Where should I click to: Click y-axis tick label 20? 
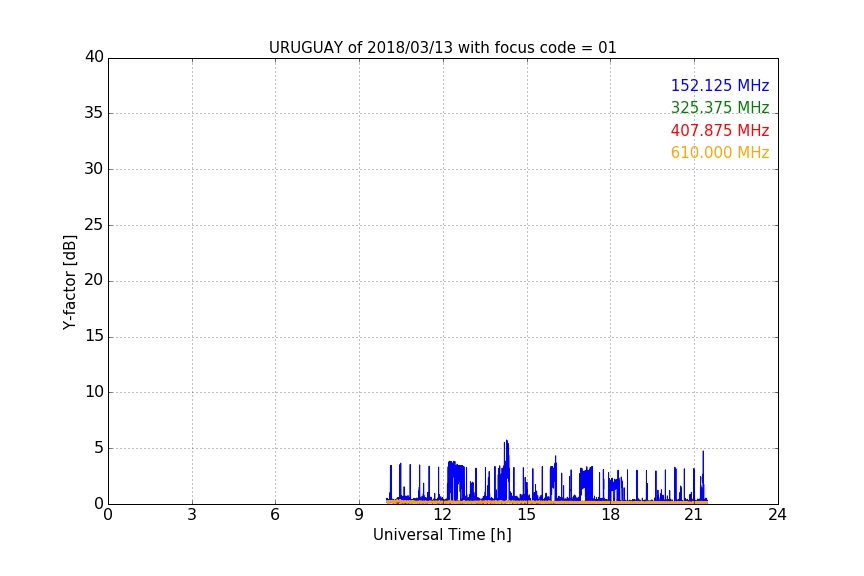pyautogui.click(x=94, y=280)
